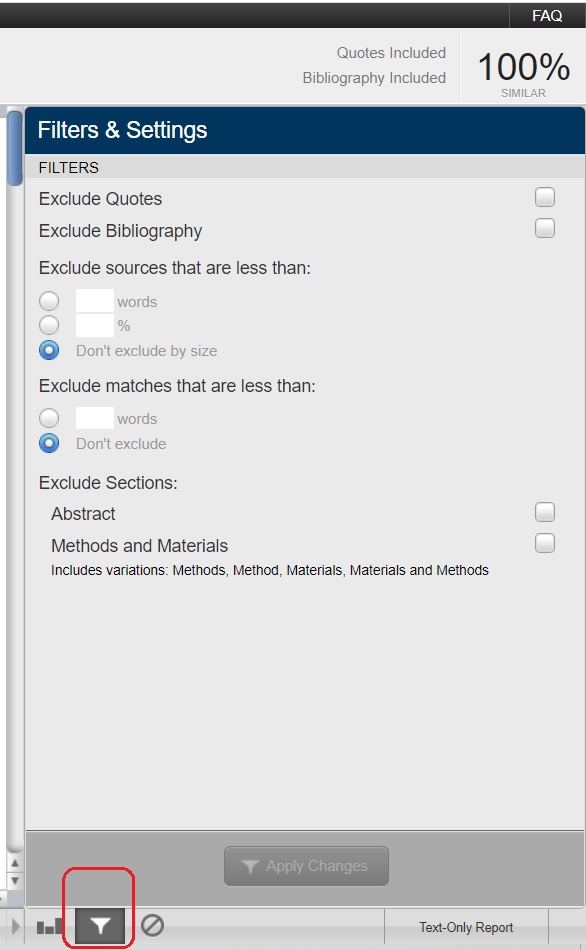
Task: Click the percent input field for sources
Action: [95, 325]
